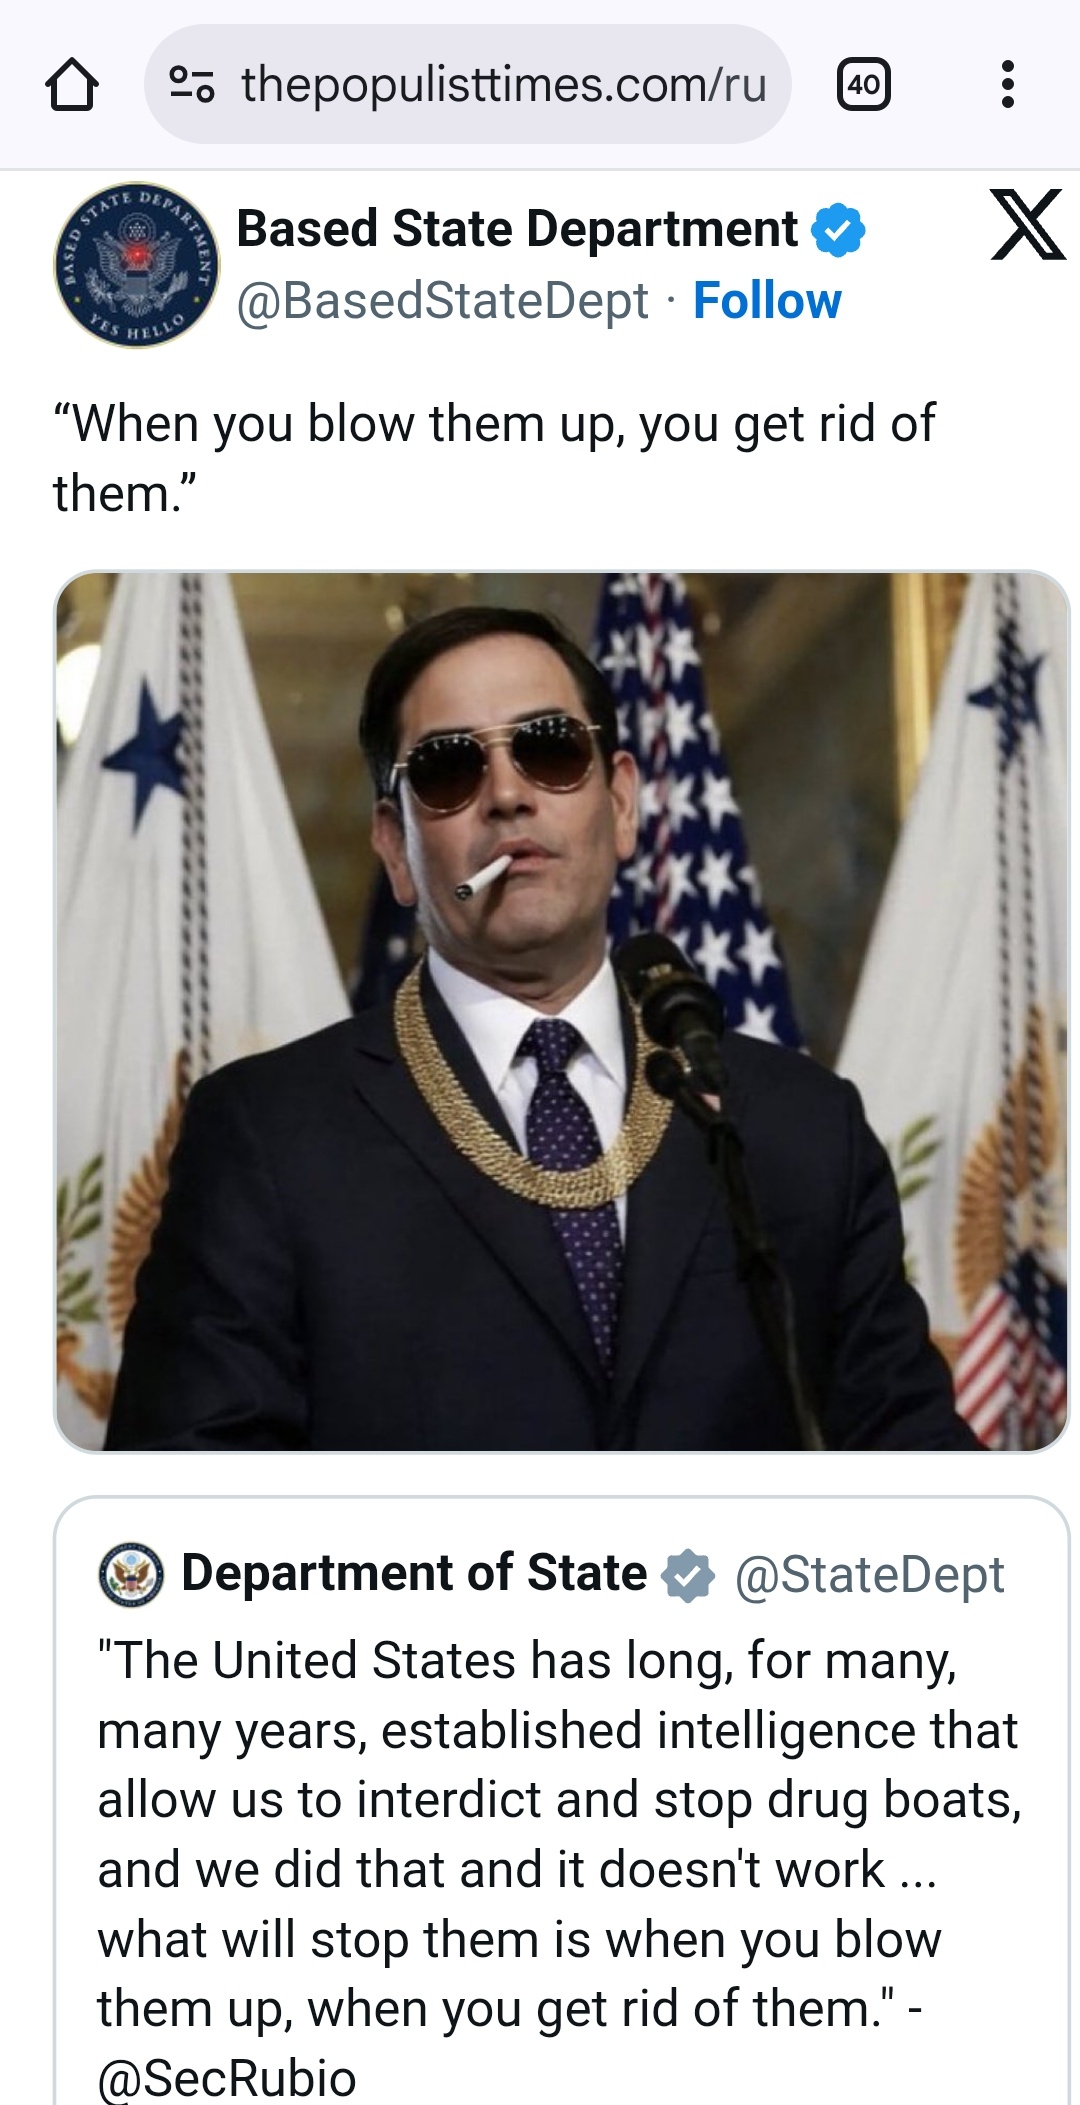Tap the Based State Department profile avatar
The height and width of the screenshot is (2105, 1080).
click(x=136, y=265)
